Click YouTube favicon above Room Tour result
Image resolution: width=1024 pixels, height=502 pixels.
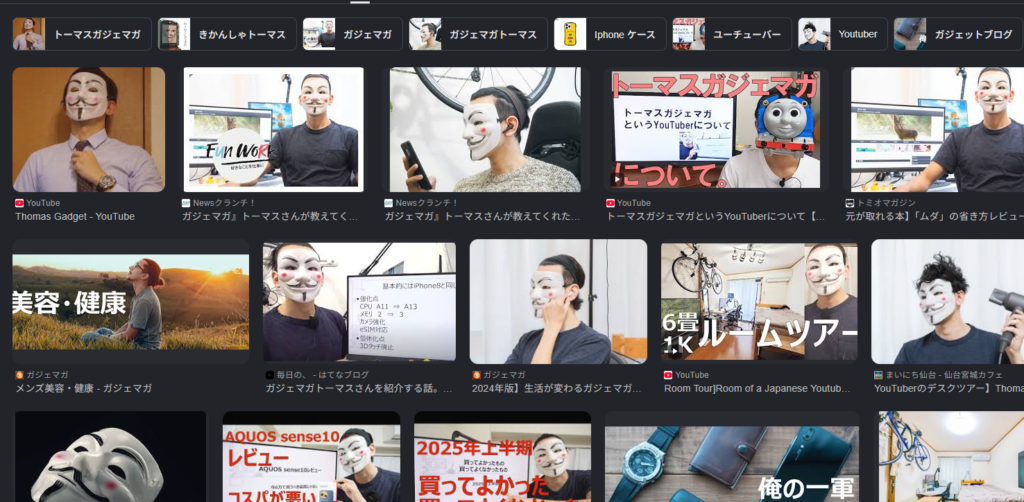(x=667, y=375)
